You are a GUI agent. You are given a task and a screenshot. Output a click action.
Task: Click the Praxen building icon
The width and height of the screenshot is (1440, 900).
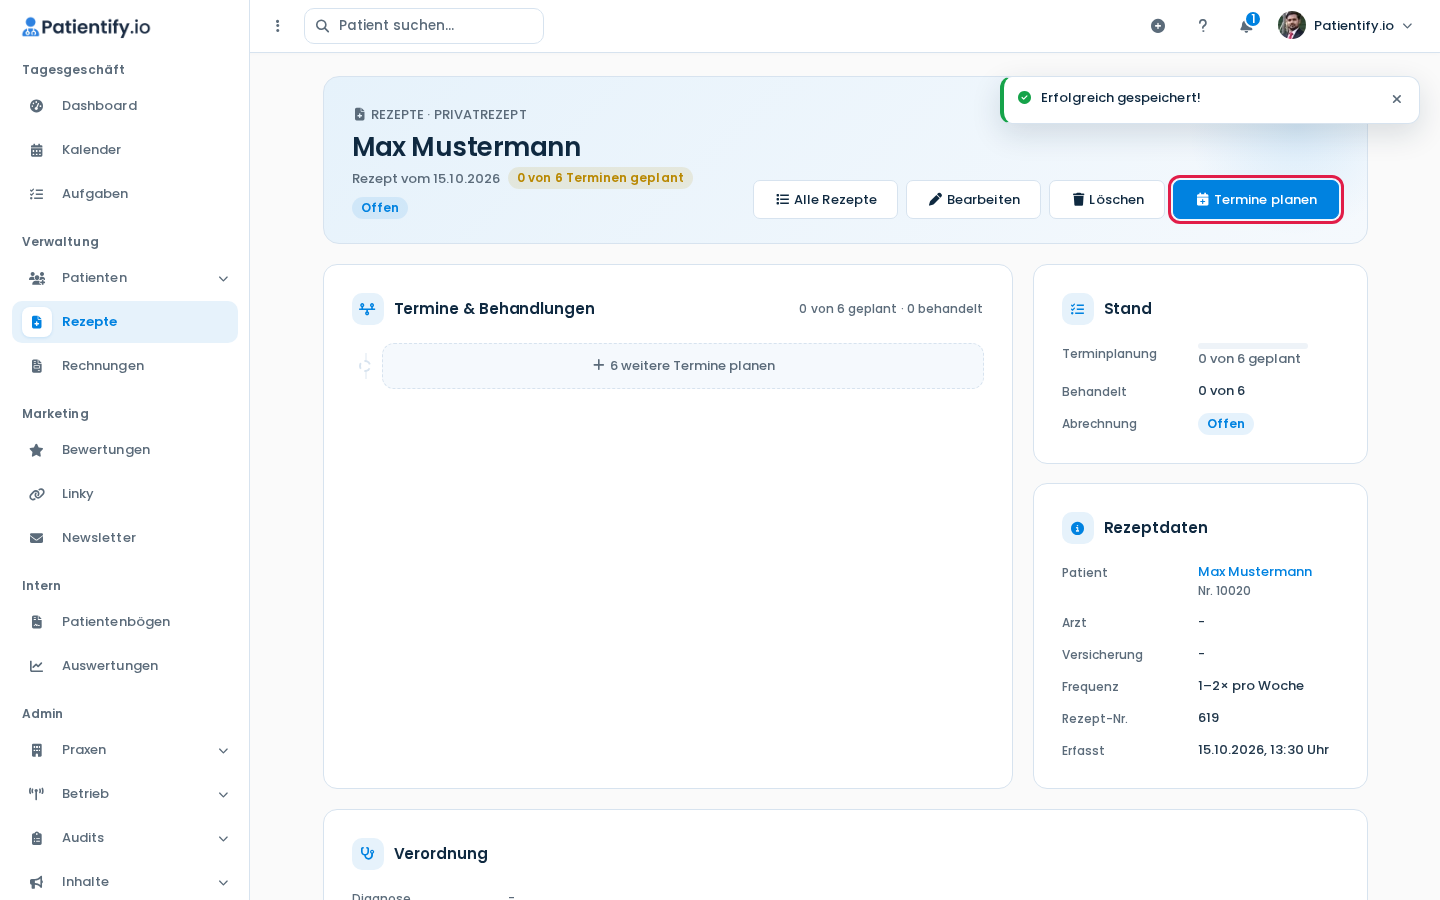(x=37, y=750)
